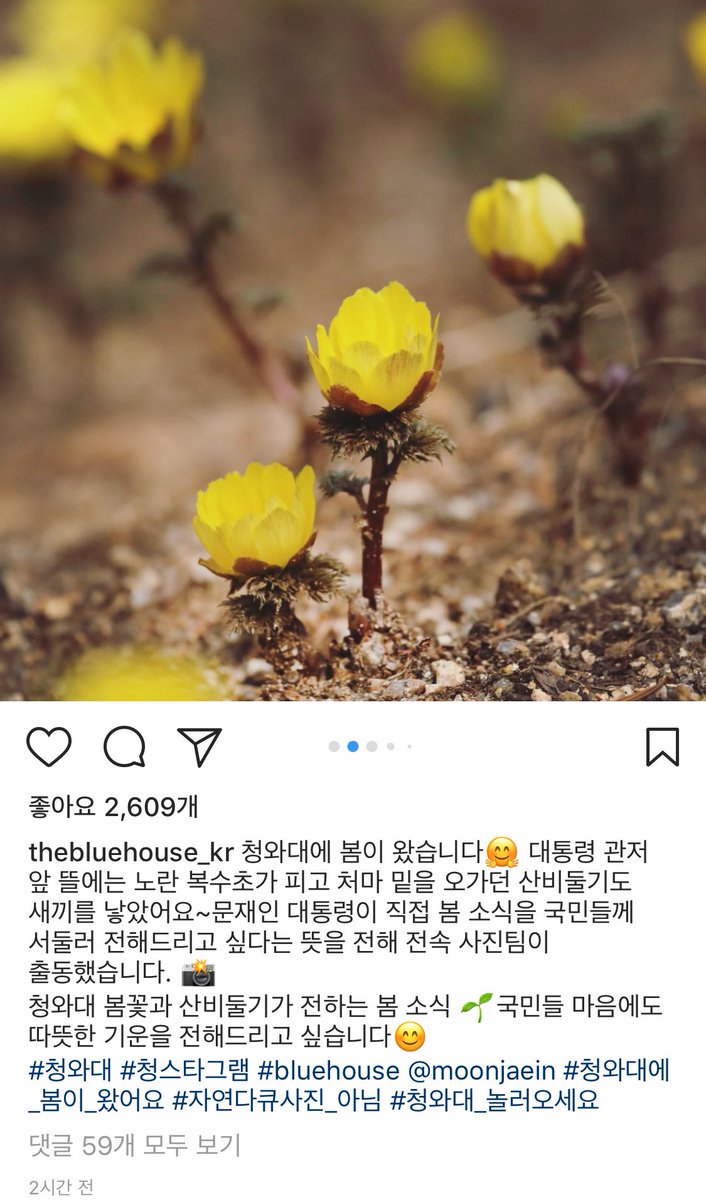The height and width of the screenshot is (1200, 706).
Task: View the 좋아요 2,609개 likes list
Action: (113, 806)
